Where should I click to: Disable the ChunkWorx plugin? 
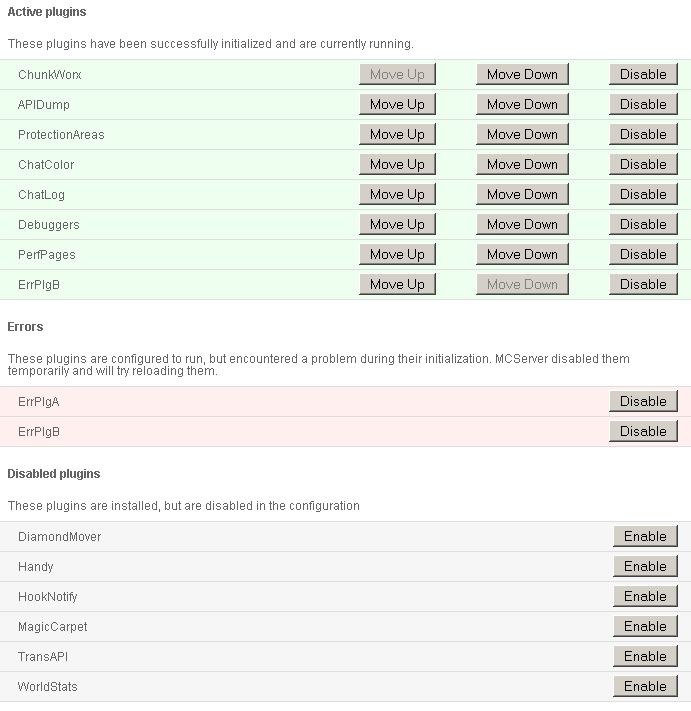tap(643, 74)
